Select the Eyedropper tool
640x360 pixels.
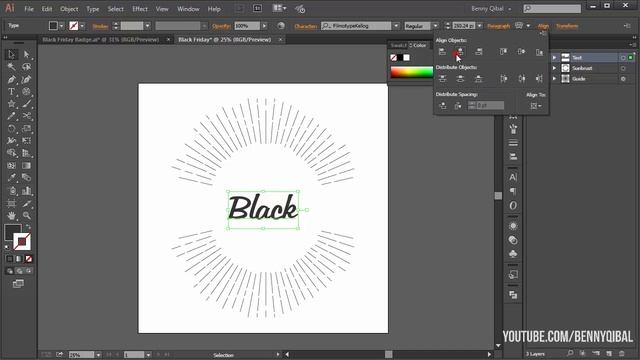[x=11, y=178]
